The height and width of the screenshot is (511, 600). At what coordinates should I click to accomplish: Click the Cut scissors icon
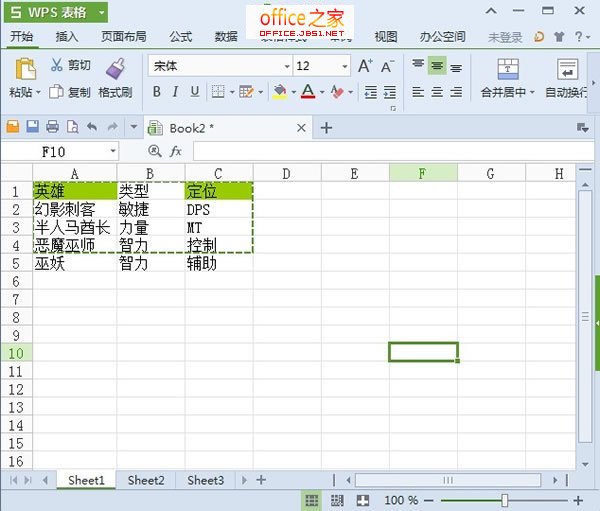coord(57,66)
